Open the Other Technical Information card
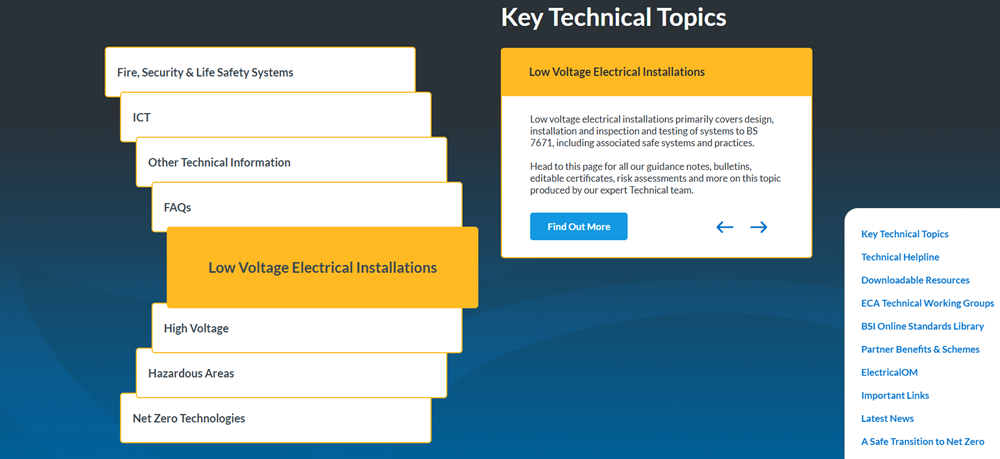 coord(291,160)
